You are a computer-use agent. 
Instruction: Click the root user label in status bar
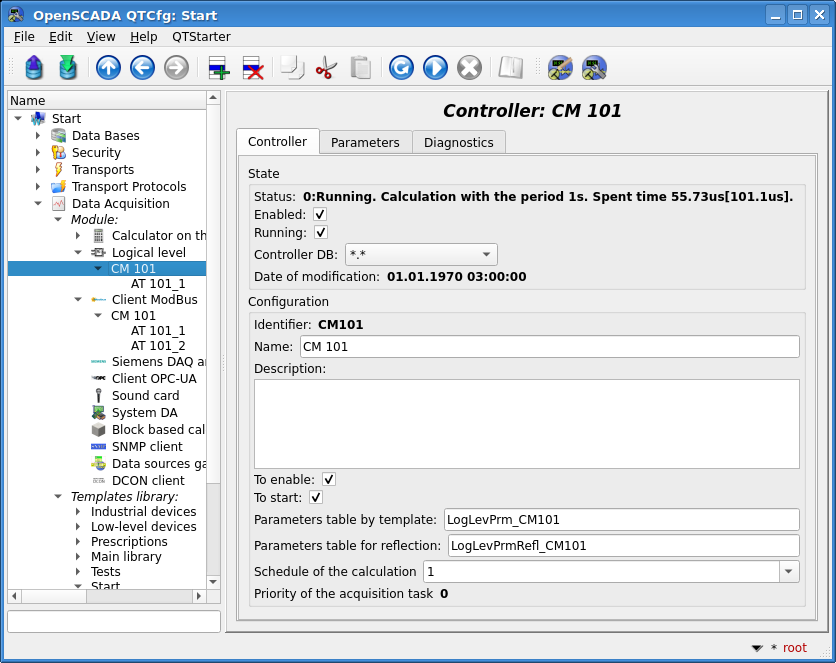coord(794,648)
